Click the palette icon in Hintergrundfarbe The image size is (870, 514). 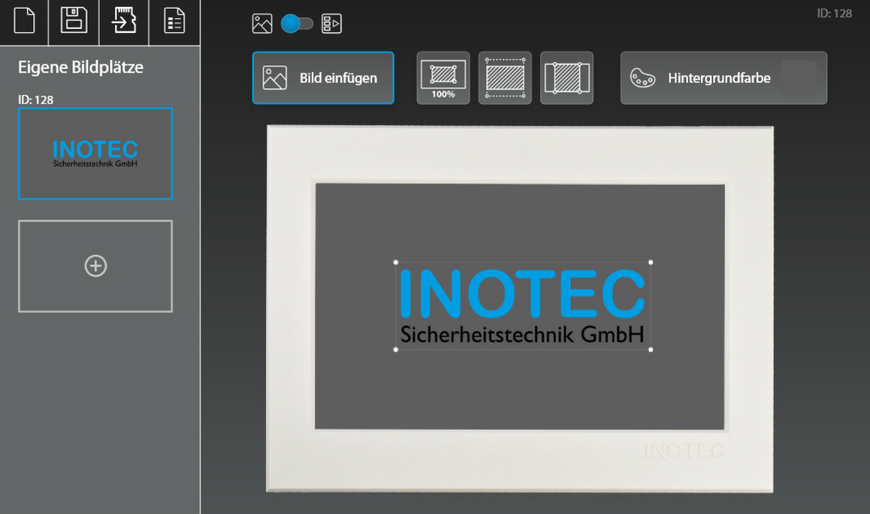click(x=643, y=78)
